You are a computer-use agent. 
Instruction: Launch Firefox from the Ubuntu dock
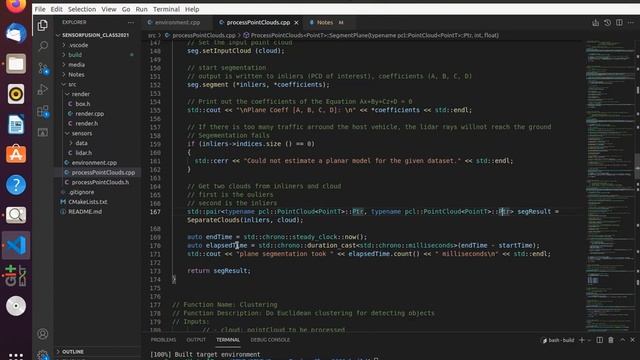tap(16, 5)
